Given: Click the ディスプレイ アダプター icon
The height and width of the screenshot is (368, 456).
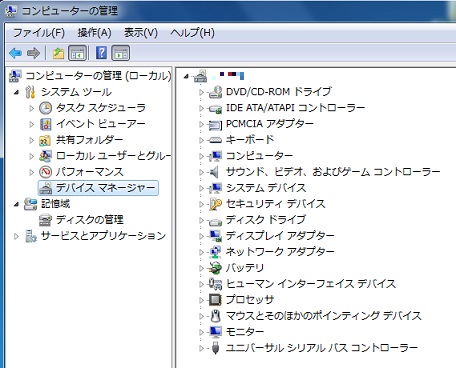Looking at the screenshot, I should (215, 236).
